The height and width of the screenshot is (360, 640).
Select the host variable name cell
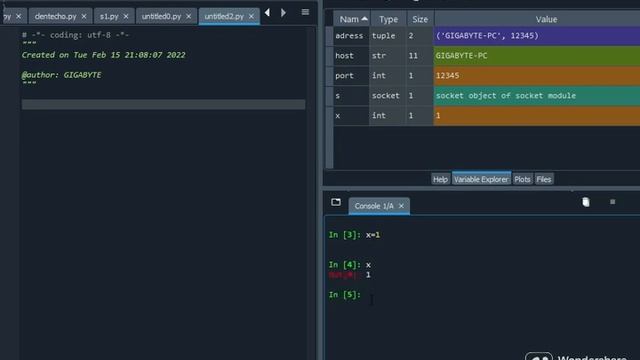click(x=351, y=56)
